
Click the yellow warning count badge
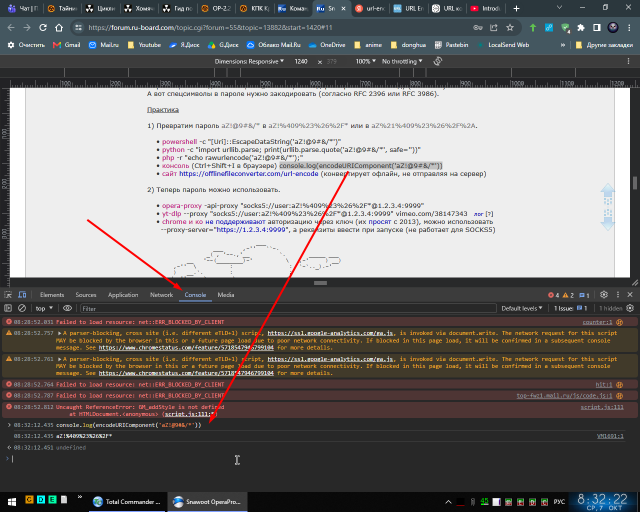[x=568, y=295]
